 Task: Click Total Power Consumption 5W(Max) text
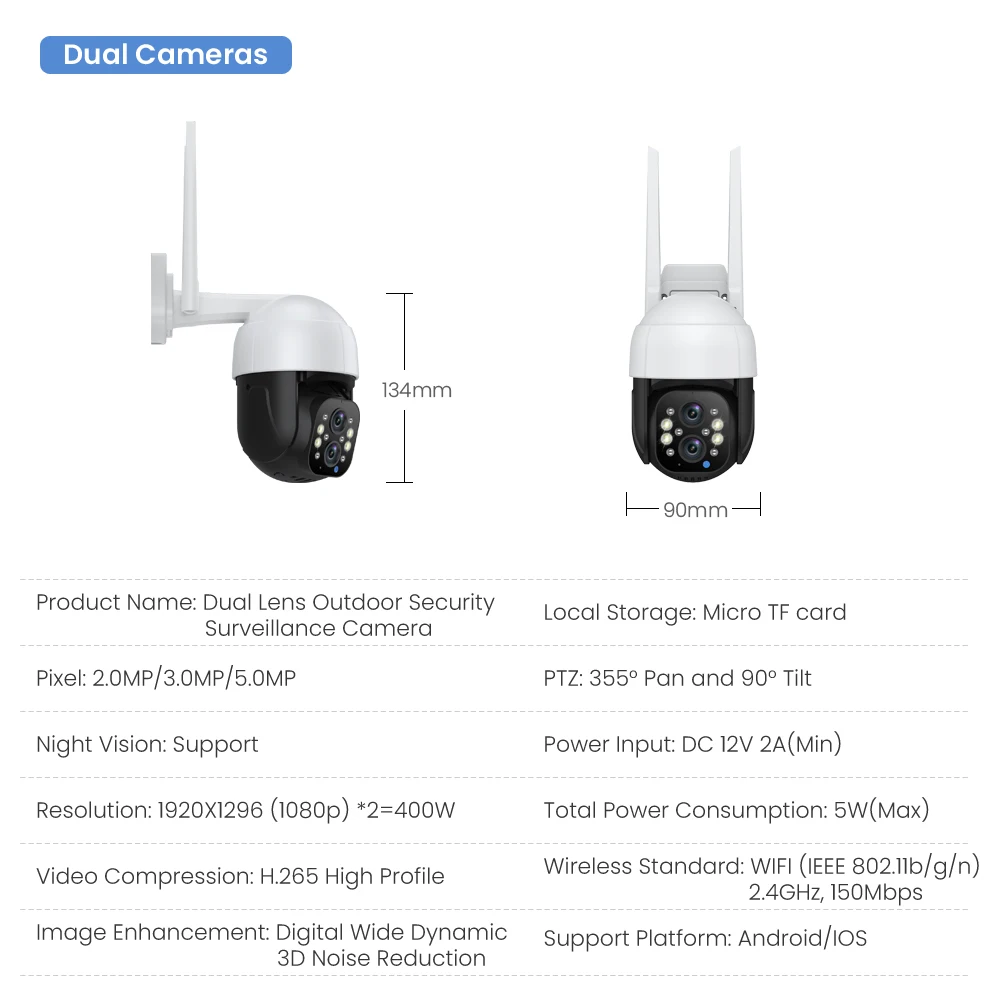click(737, 810)
